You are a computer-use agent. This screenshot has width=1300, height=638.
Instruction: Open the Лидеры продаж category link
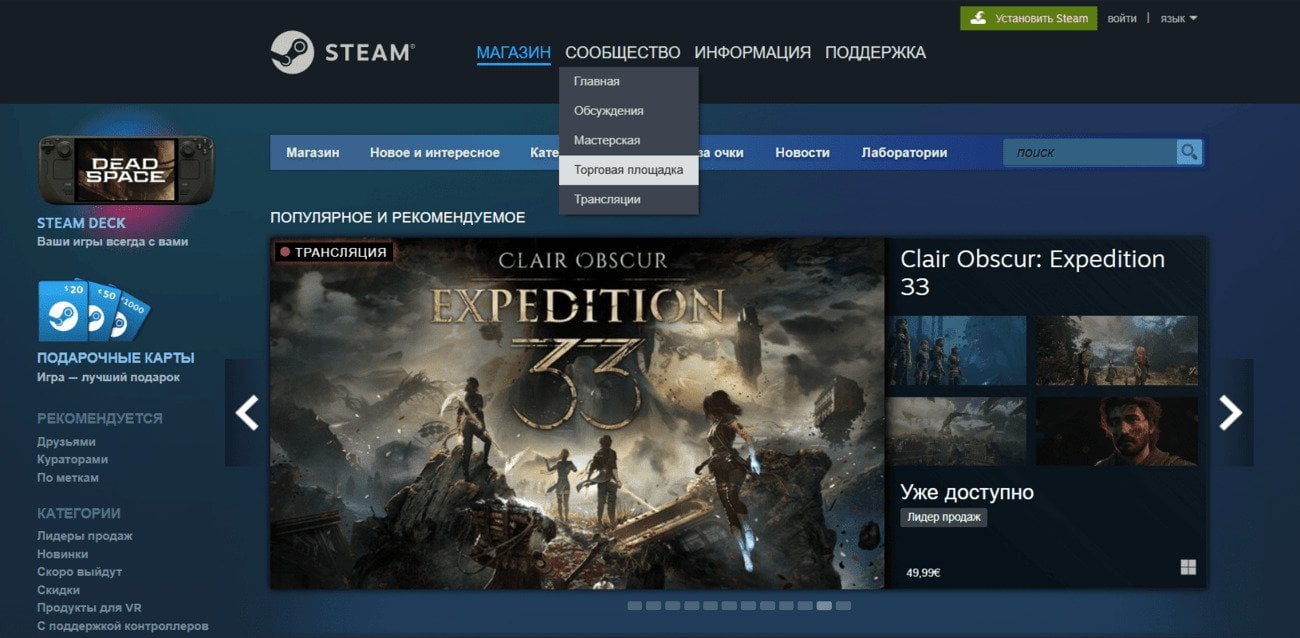(85, 536)
